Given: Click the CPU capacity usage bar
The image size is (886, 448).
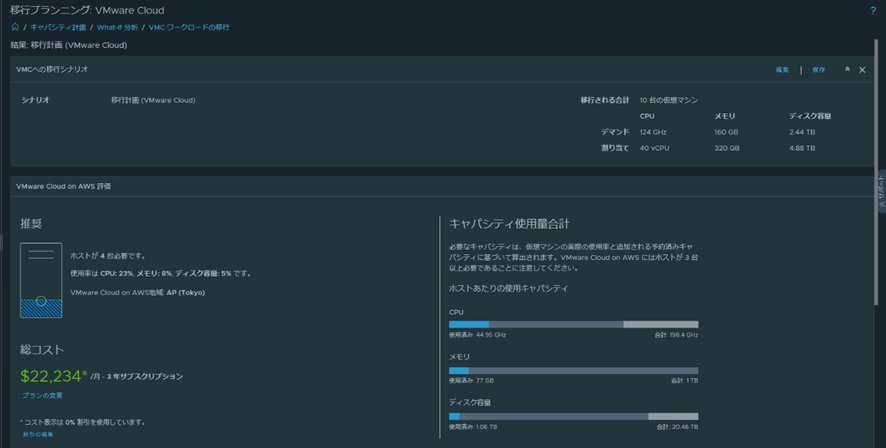Looking at the screenshot, I should pyautogui.click(x=574, y=324).
